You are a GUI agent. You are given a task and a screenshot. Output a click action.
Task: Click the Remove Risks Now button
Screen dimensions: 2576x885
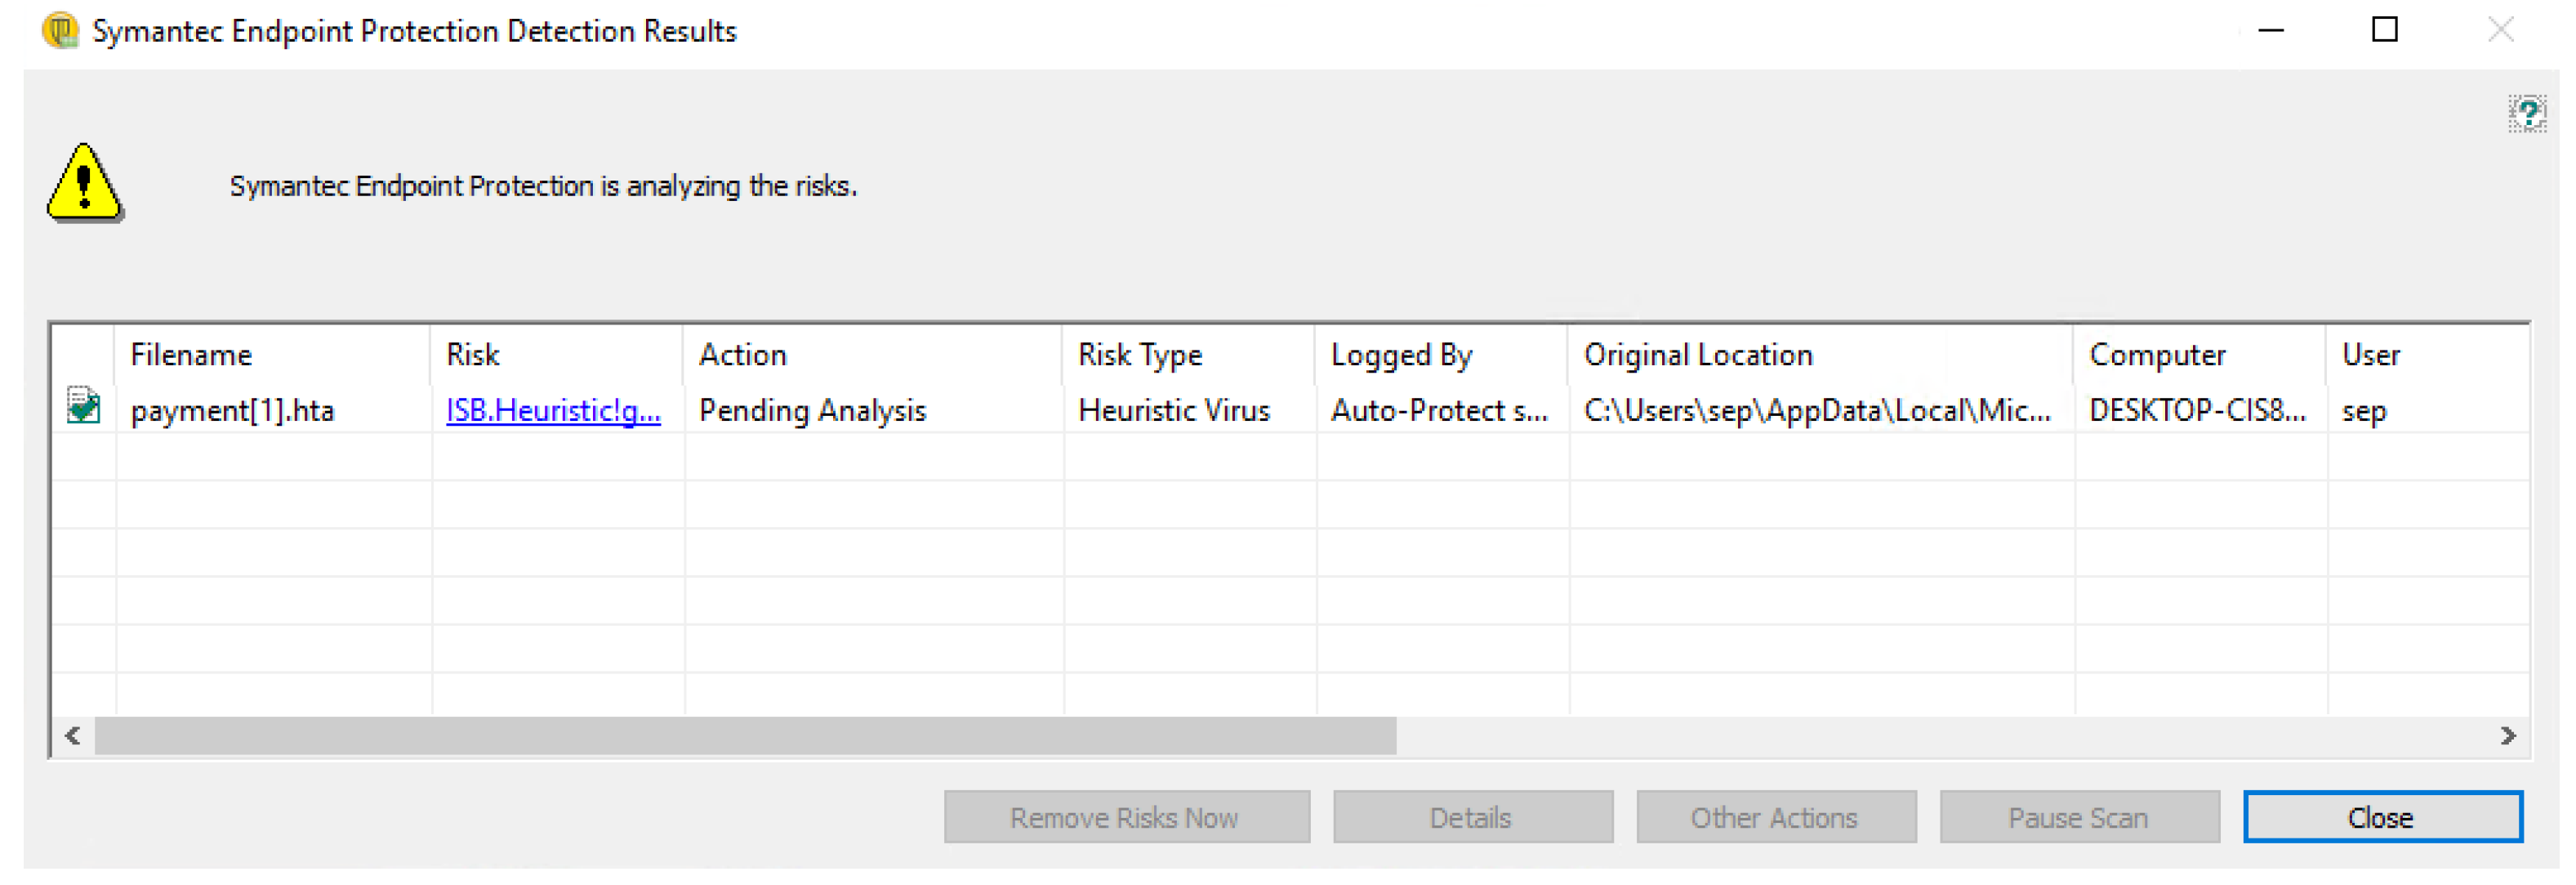point(1126,818)
